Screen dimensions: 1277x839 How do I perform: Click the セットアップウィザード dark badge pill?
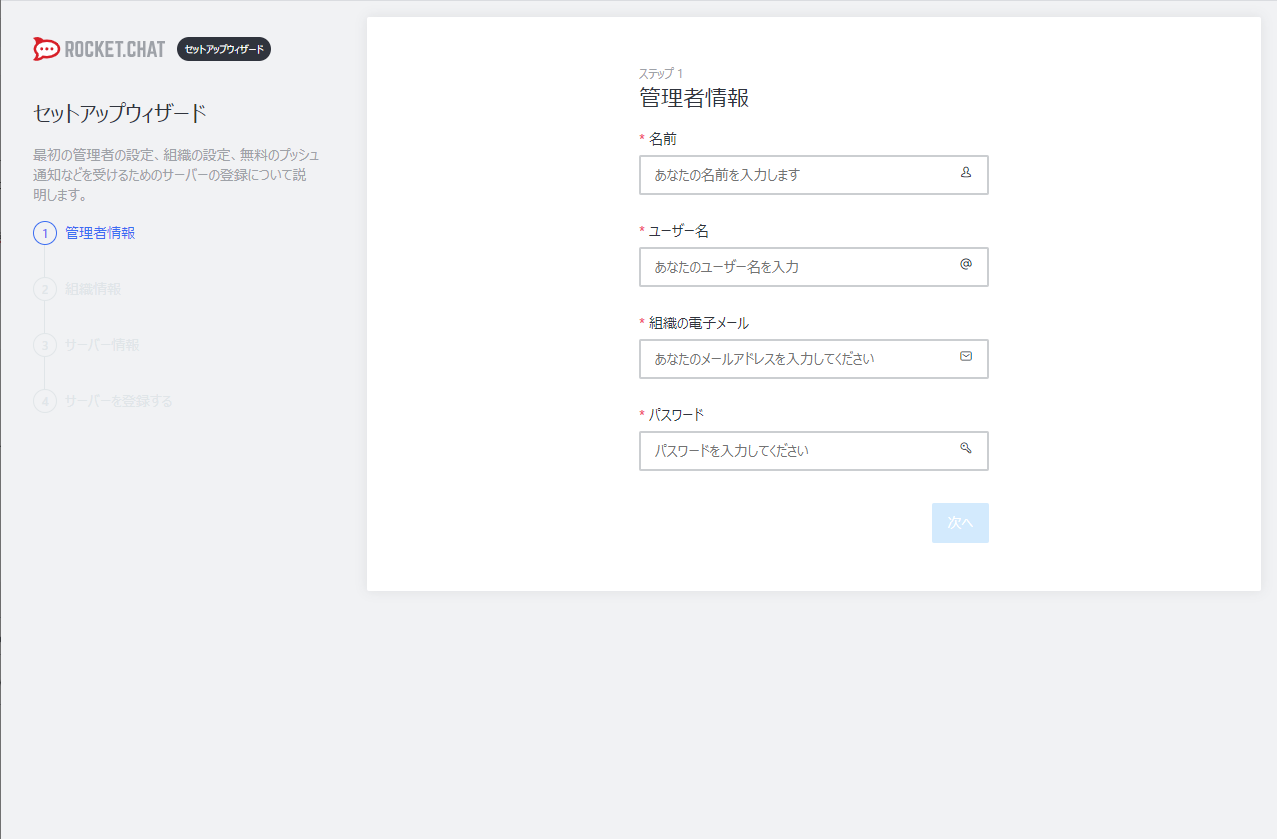[x=222, y=48]
